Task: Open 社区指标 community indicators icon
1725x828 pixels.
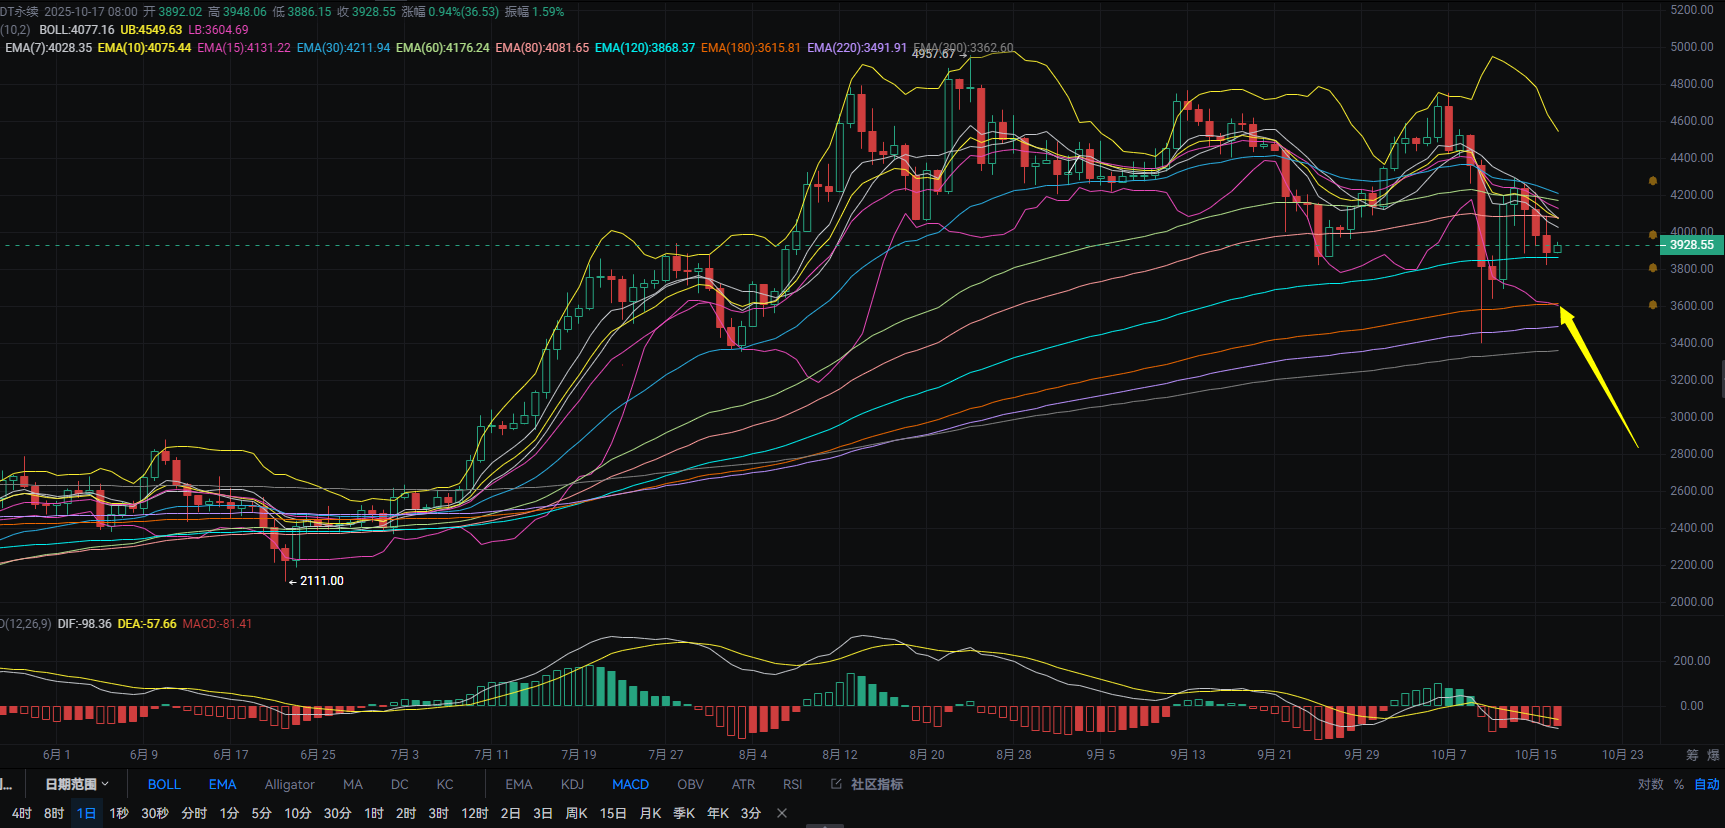Action: click(836, 784)
